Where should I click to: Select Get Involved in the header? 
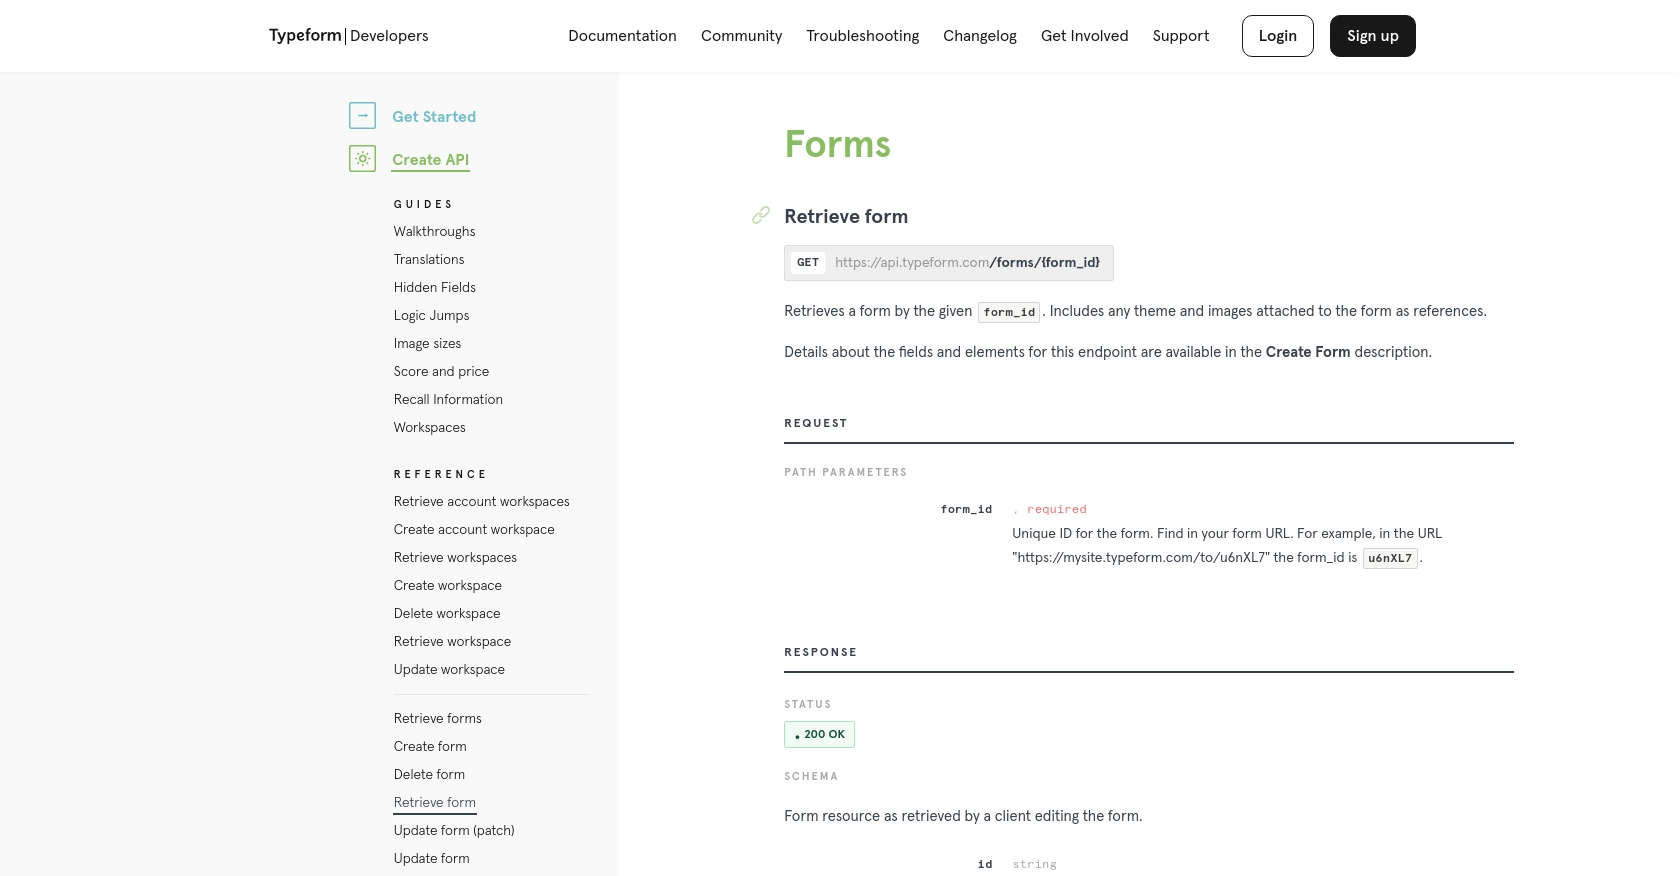pos(1084,36)
